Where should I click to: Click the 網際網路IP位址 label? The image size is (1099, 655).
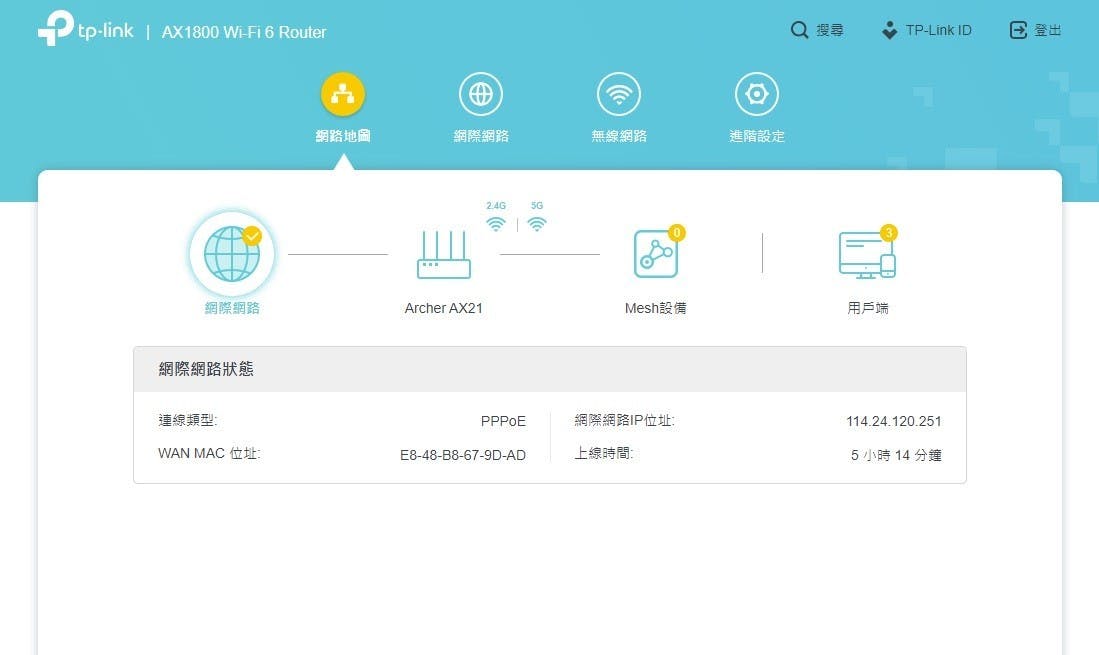coord(624,420)
